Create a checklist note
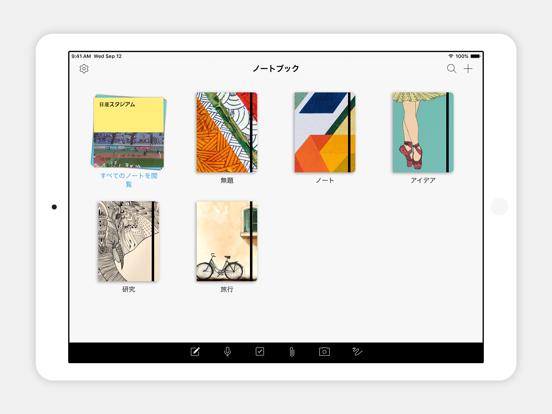The width and height of the screenshot is (552, 414). [x=260, y=352]
